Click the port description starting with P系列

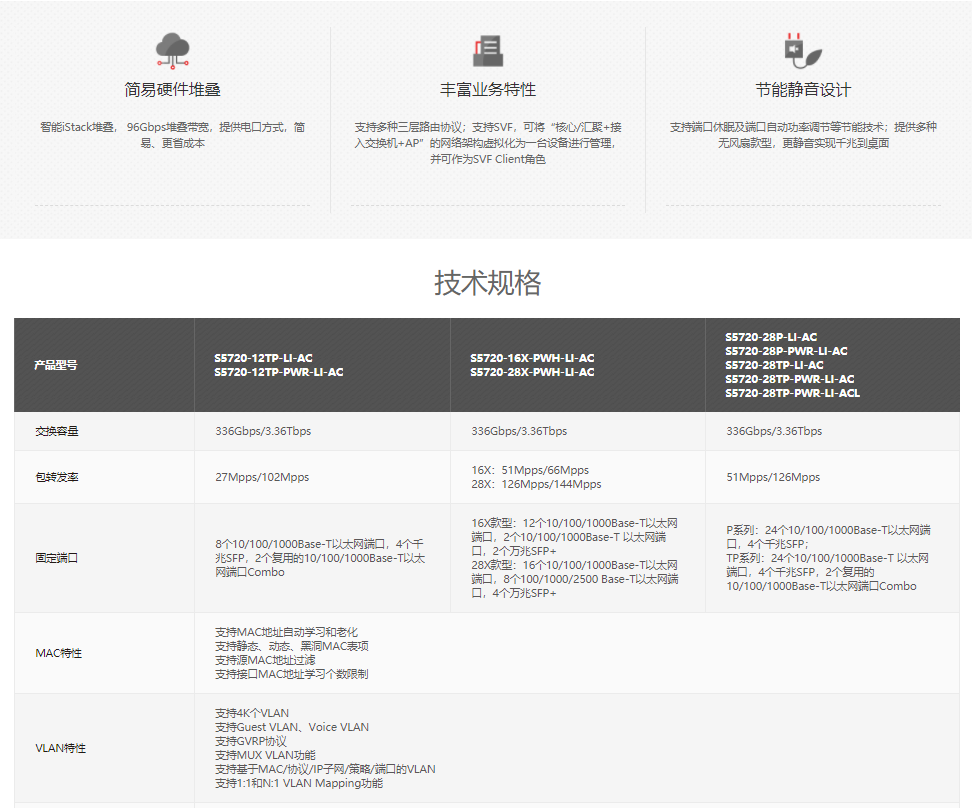tap(829, 537)
